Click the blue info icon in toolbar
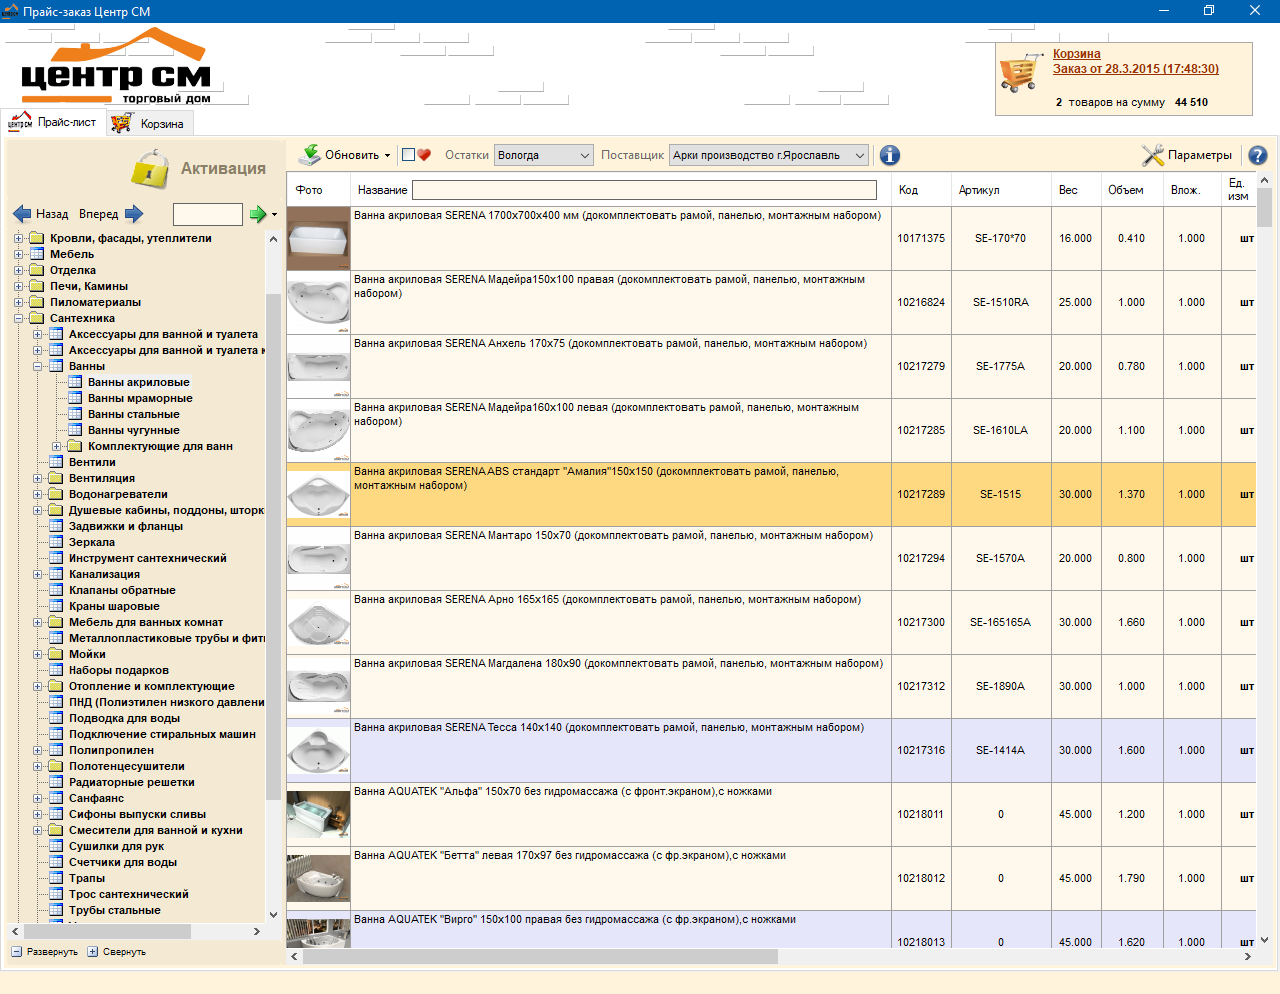The width and height of the screenshot is (1280, 994). [889, 155]
